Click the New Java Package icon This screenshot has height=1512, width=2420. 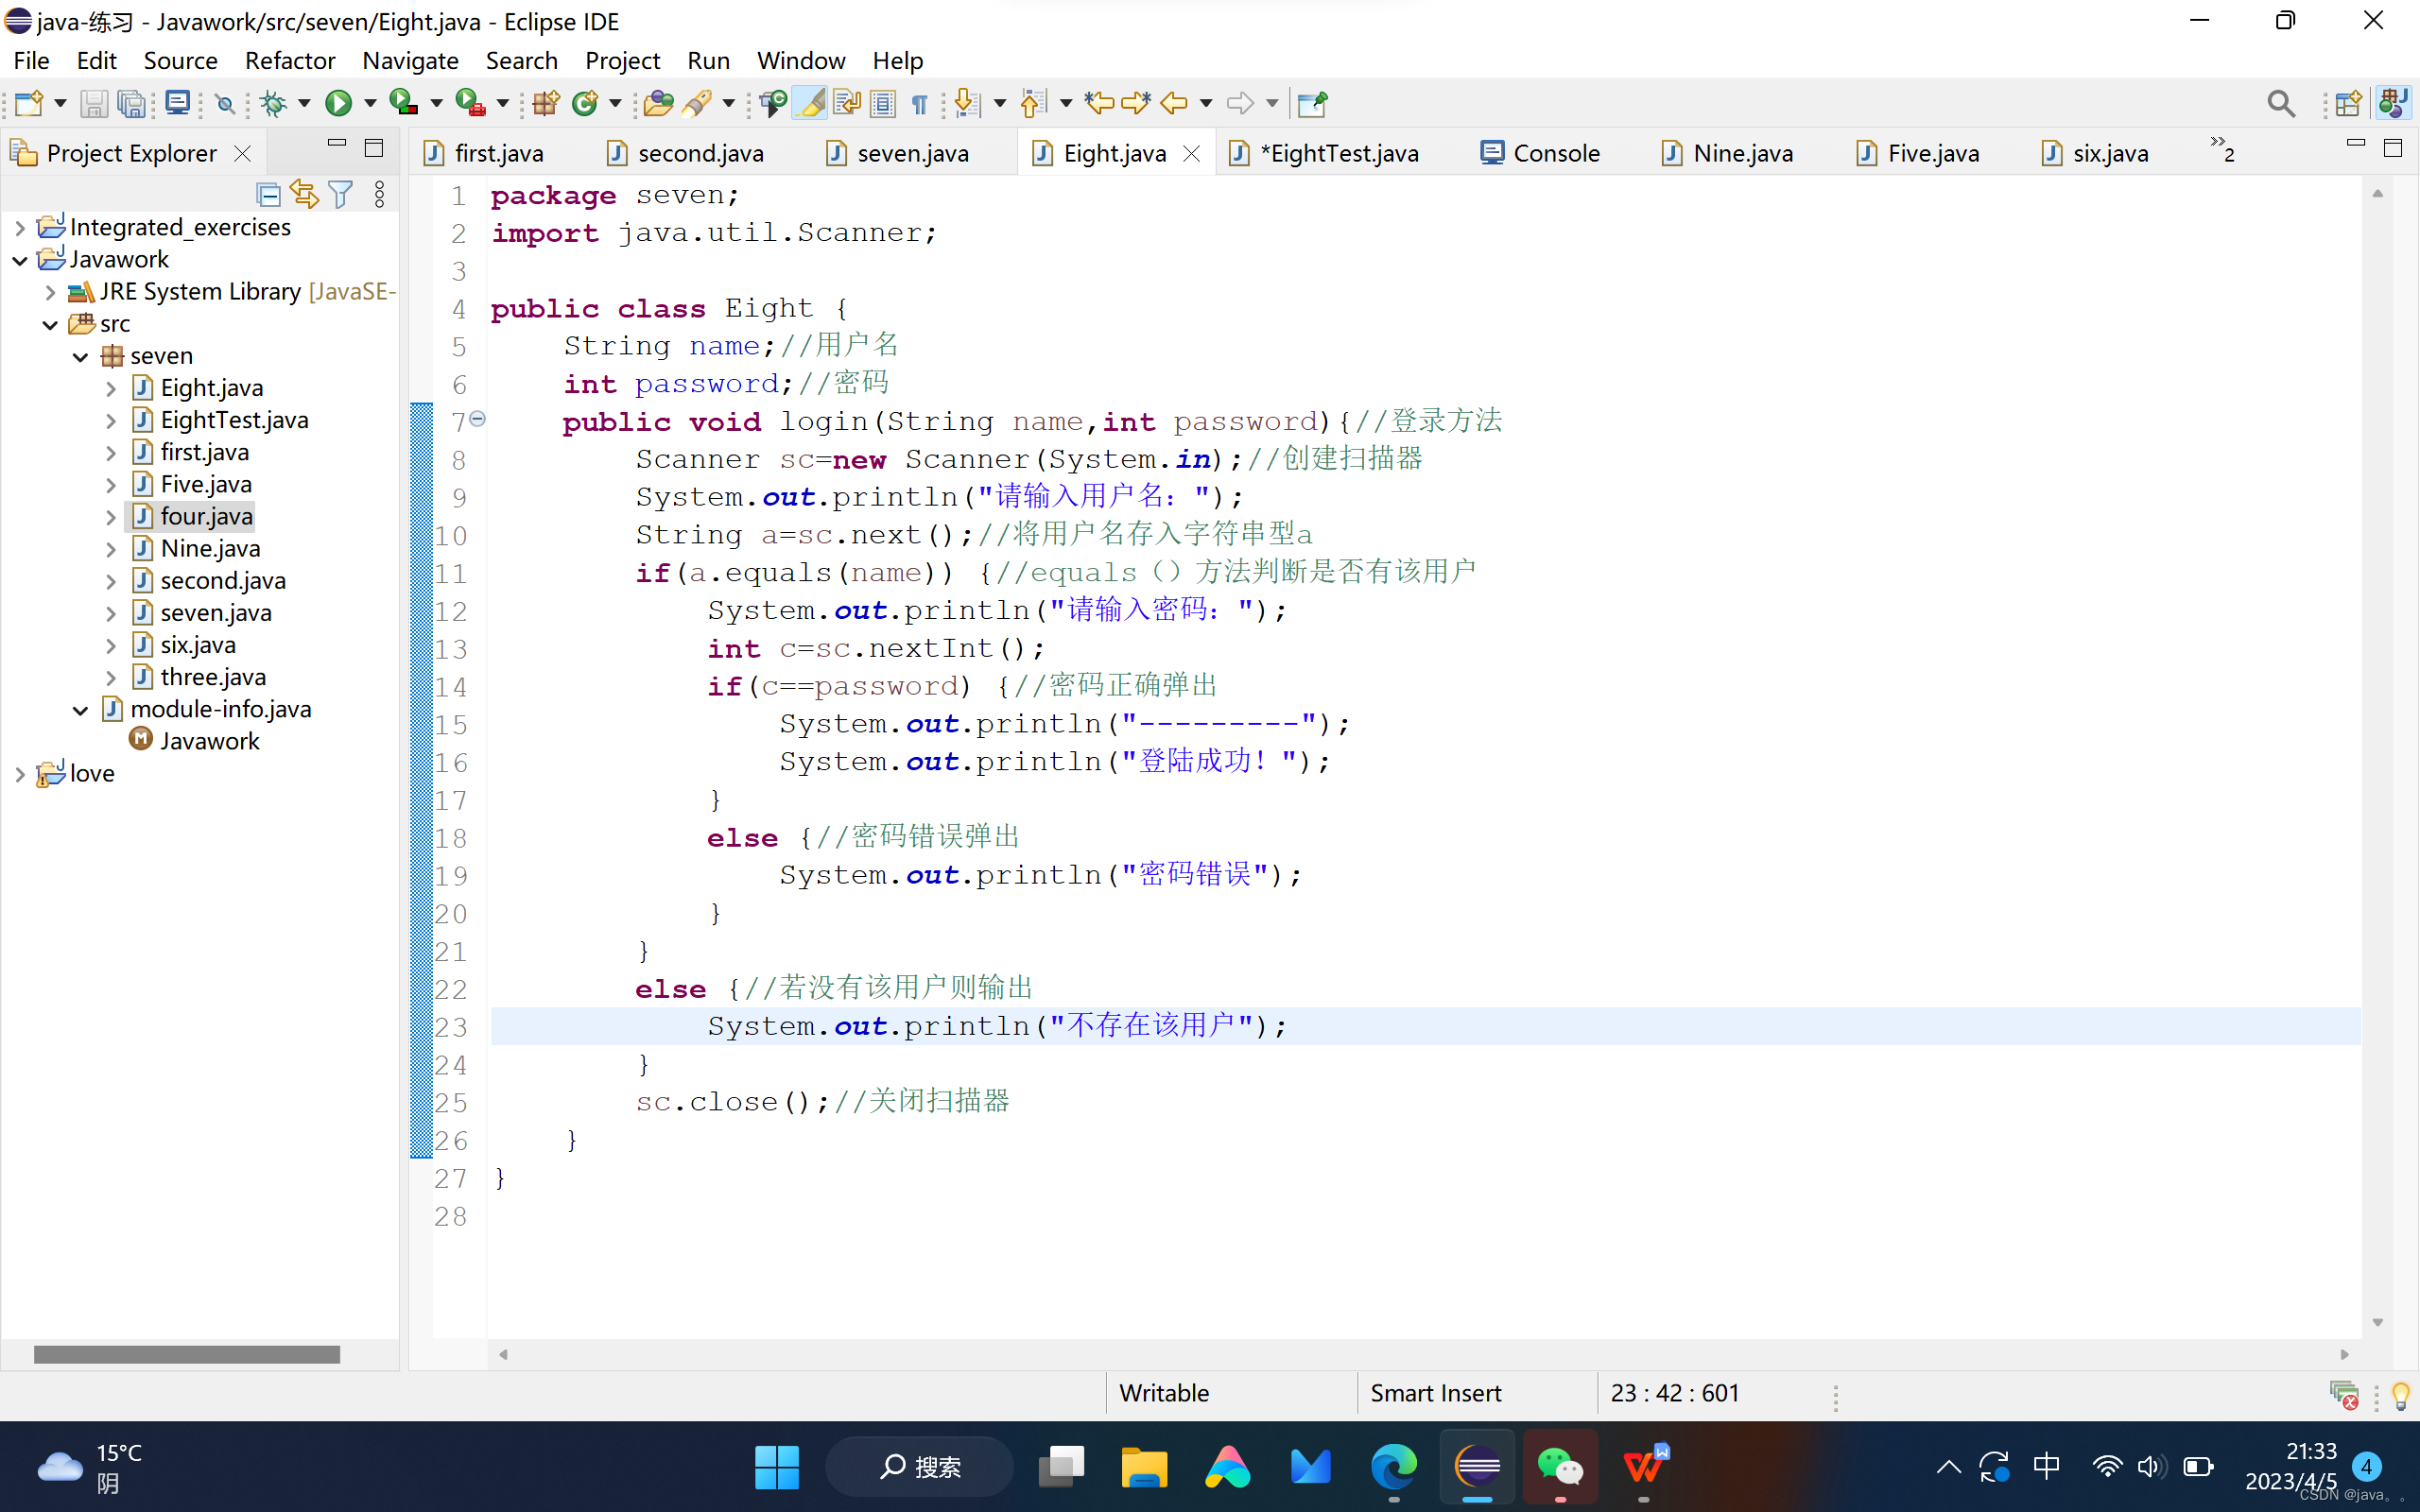(545, 103)
